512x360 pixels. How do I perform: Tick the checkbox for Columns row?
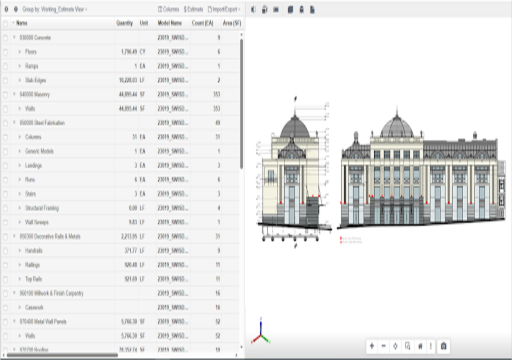click(x=5, y=137)
